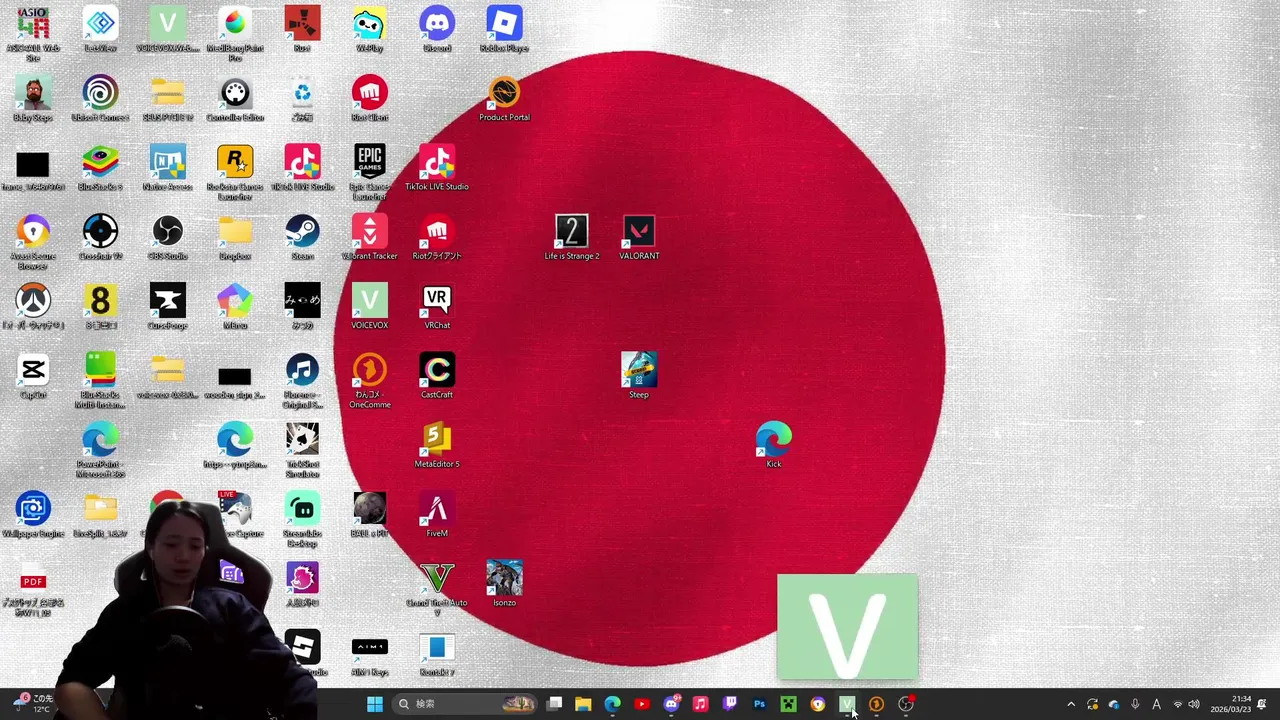Open the volume control in tray
Screen dimensions: 1280x720
click(x=1194, y=704)
